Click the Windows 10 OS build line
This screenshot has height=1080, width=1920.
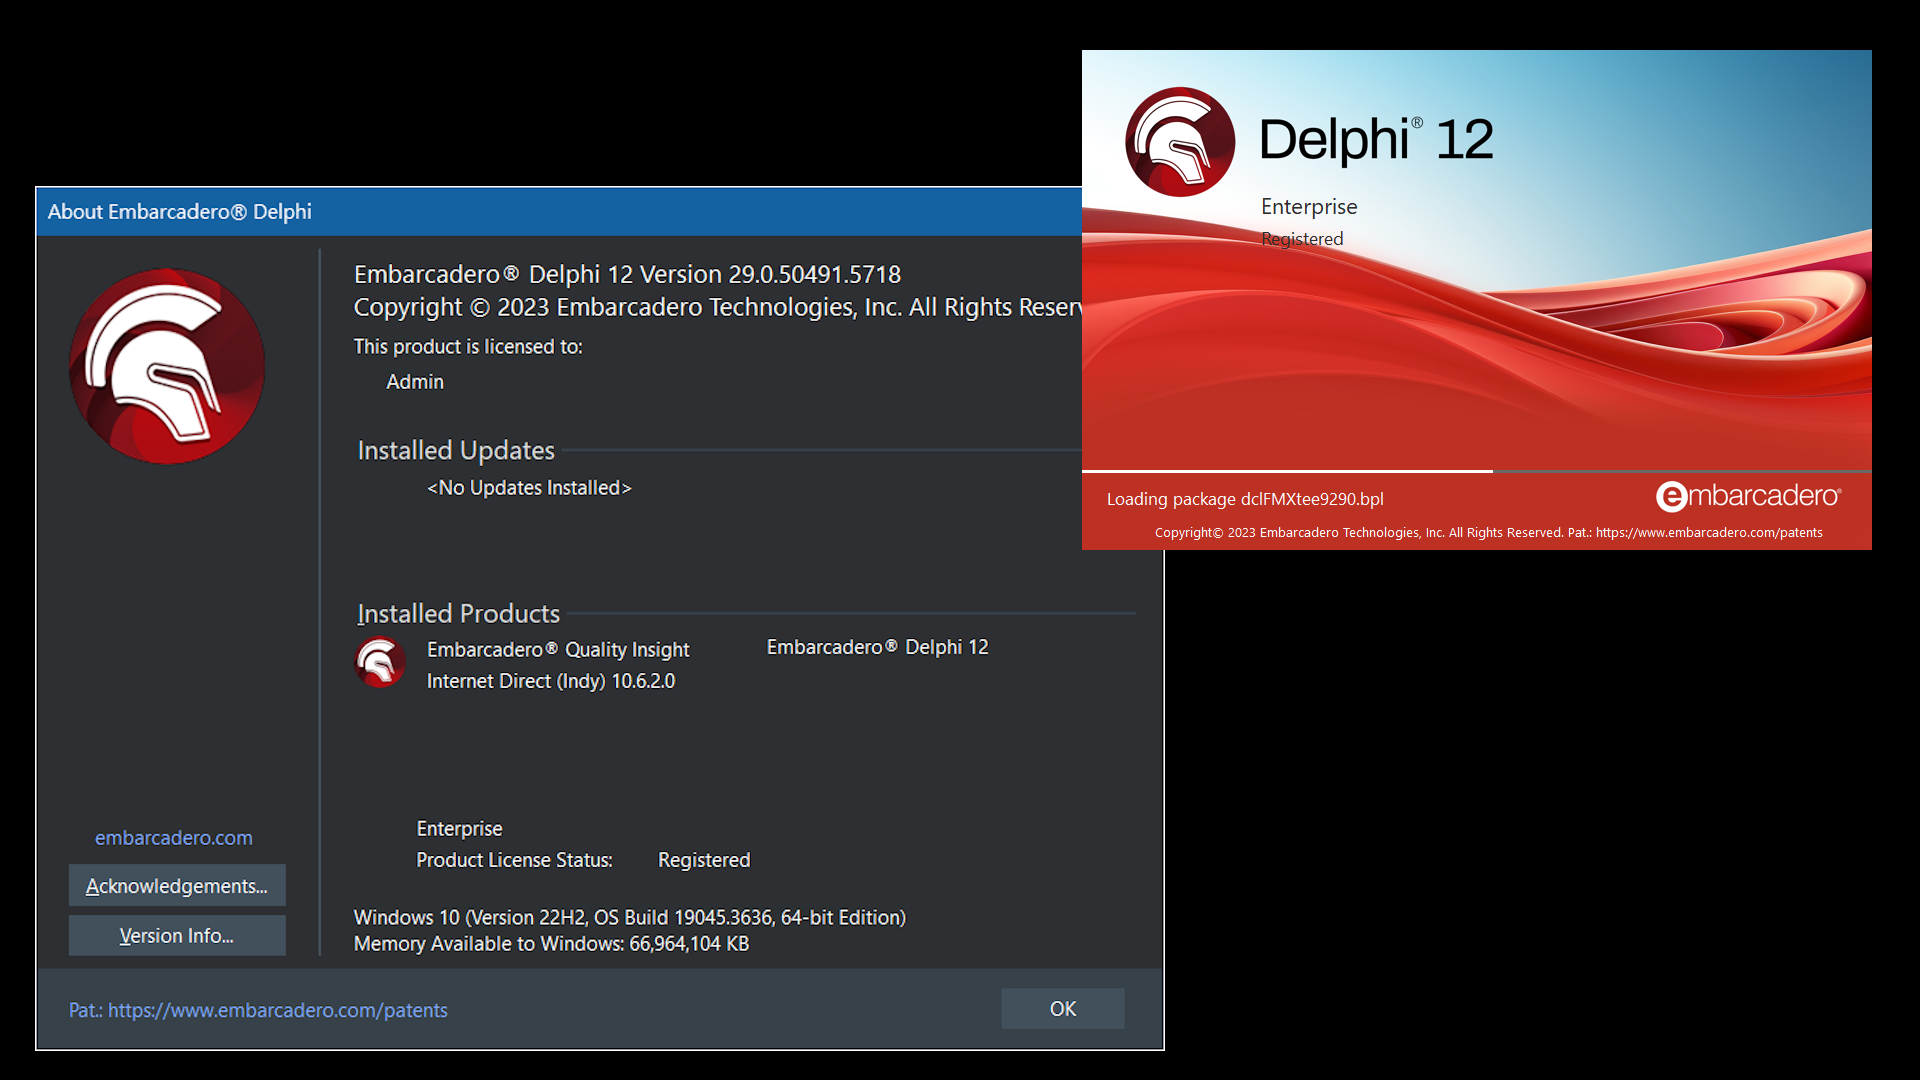pos(630,917)
